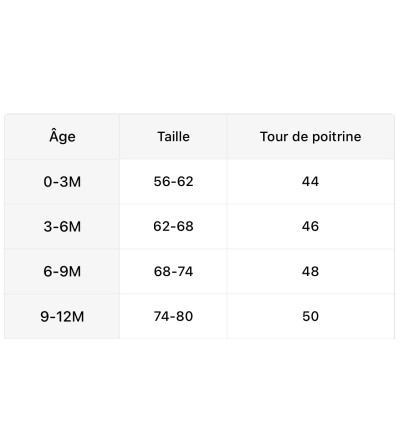This screenshot has width=400, height=447.
Task: Click the 12M text in last row
Action: (71, 316)
